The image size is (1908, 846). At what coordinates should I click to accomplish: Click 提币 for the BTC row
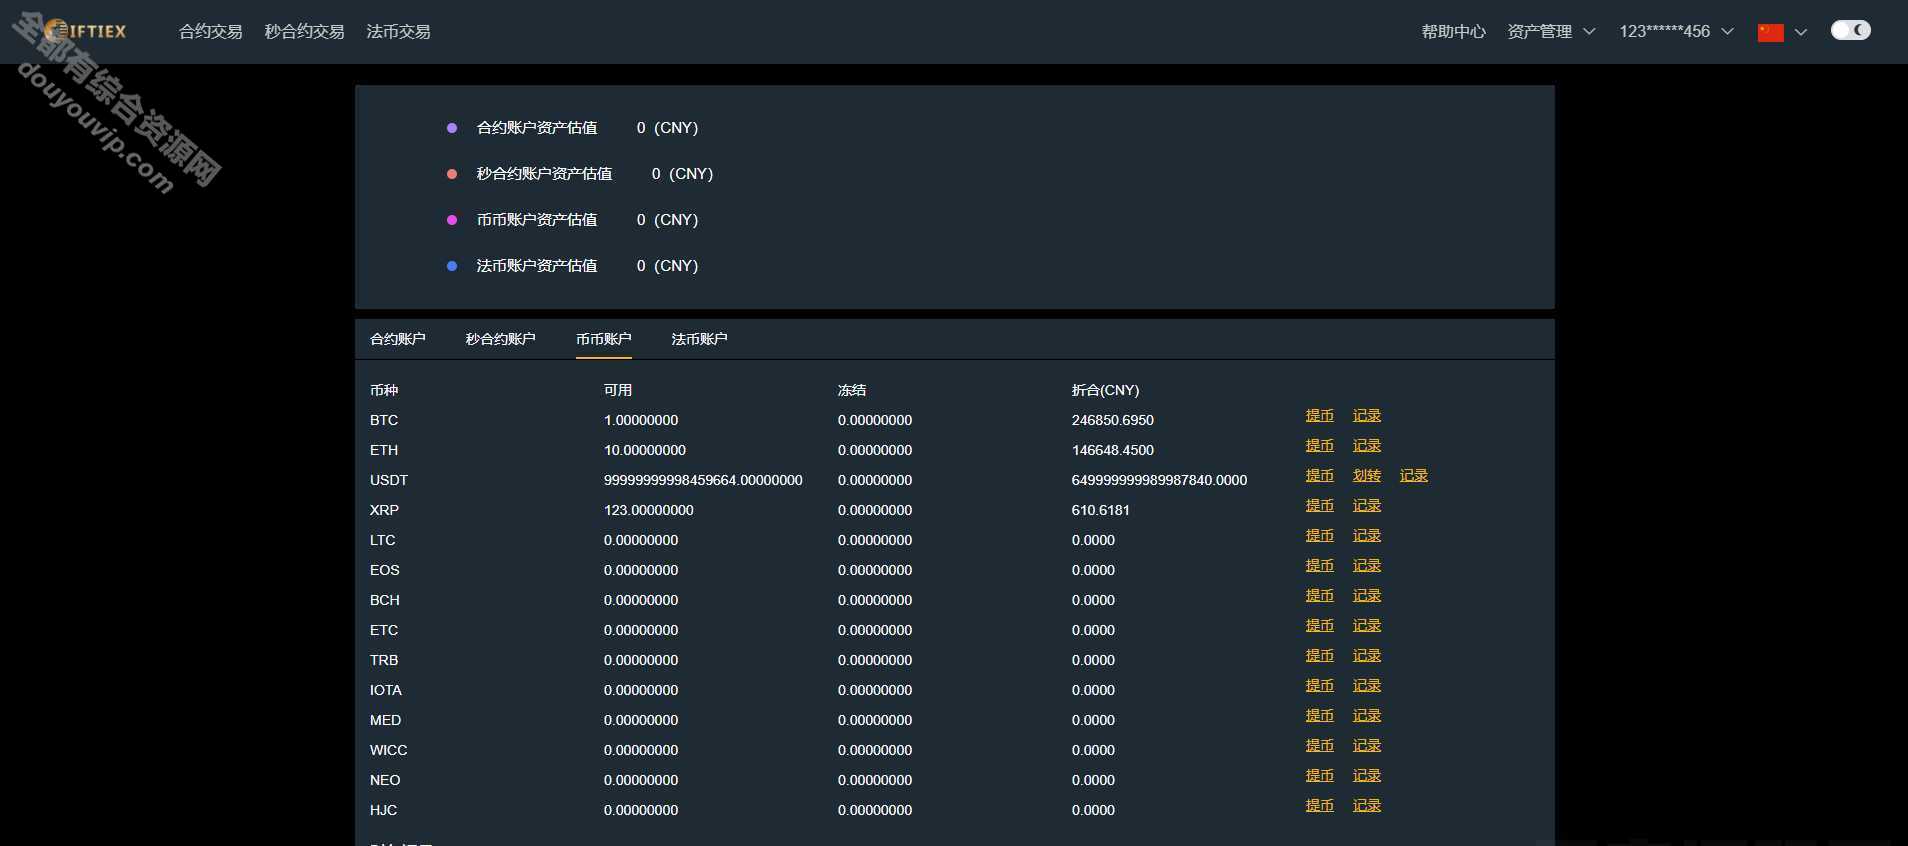(1319, 415)
